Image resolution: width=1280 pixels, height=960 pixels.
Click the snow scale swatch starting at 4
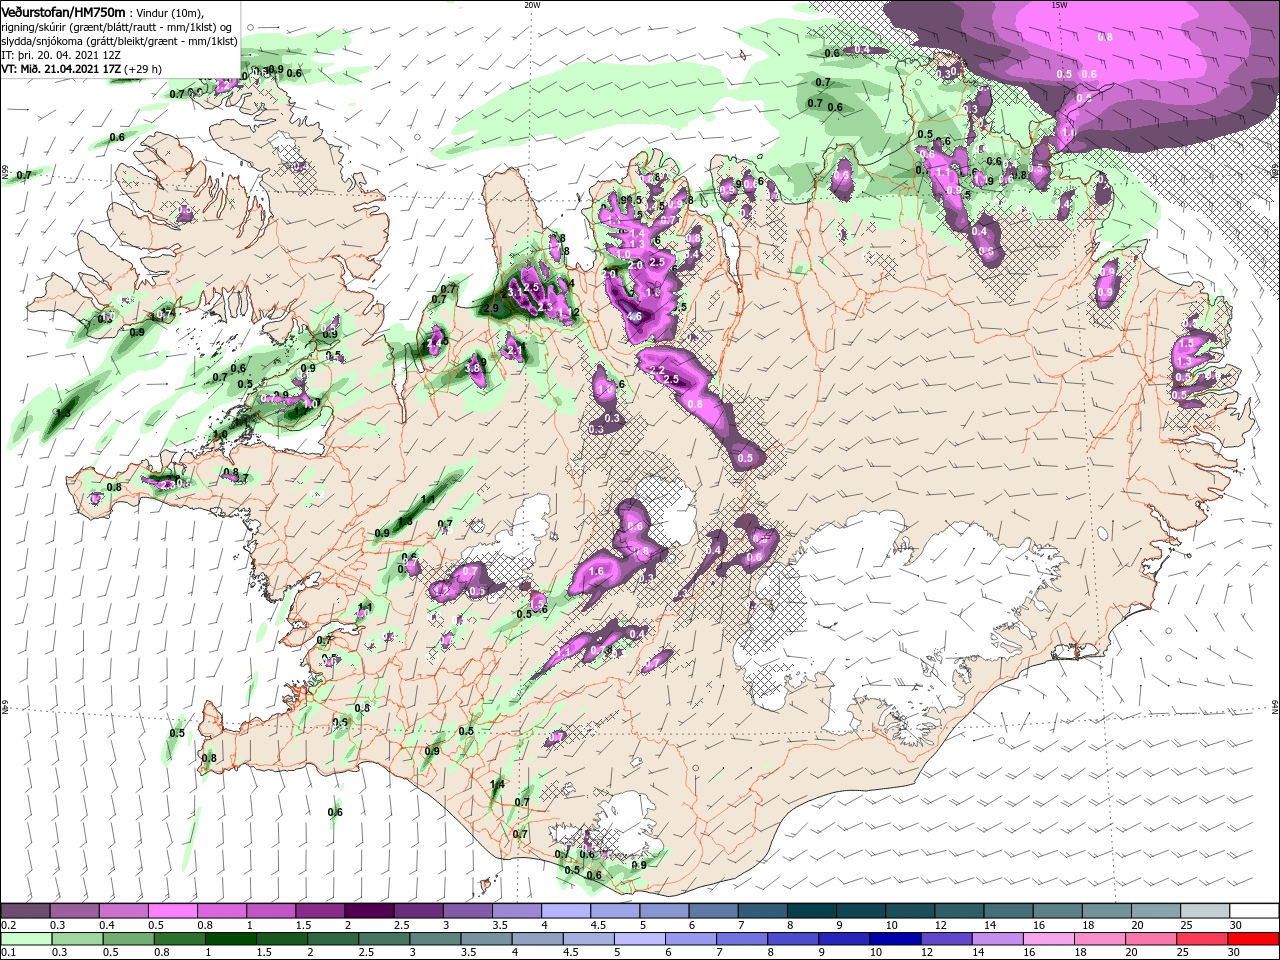tap(564, 911)
